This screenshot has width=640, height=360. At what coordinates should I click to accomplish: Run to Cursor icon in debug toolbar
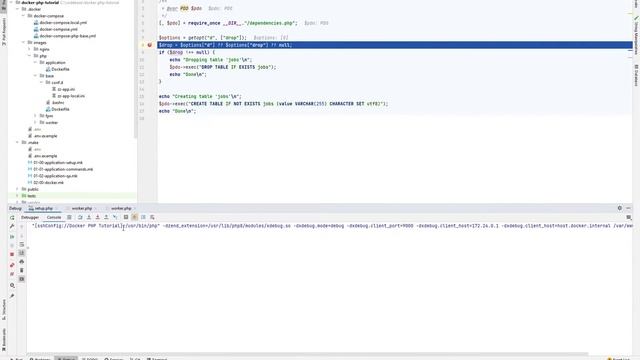[115, 218]
